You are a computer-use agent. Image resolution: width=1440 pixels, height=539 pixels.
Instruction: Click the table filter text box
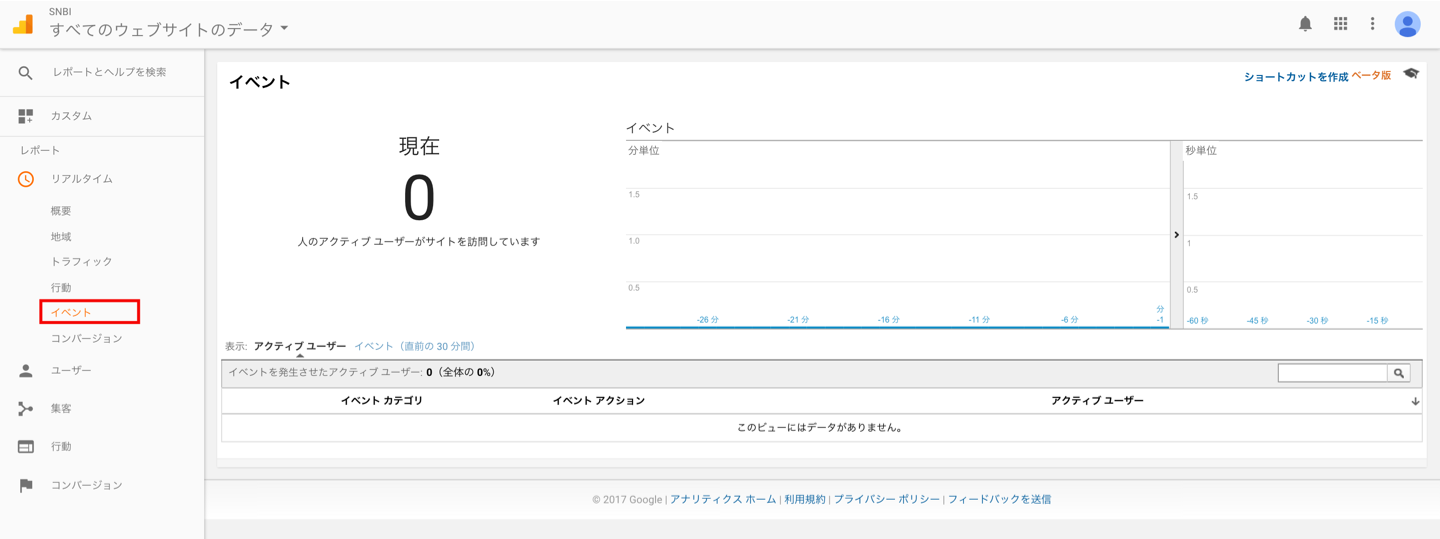(1333, 373)
